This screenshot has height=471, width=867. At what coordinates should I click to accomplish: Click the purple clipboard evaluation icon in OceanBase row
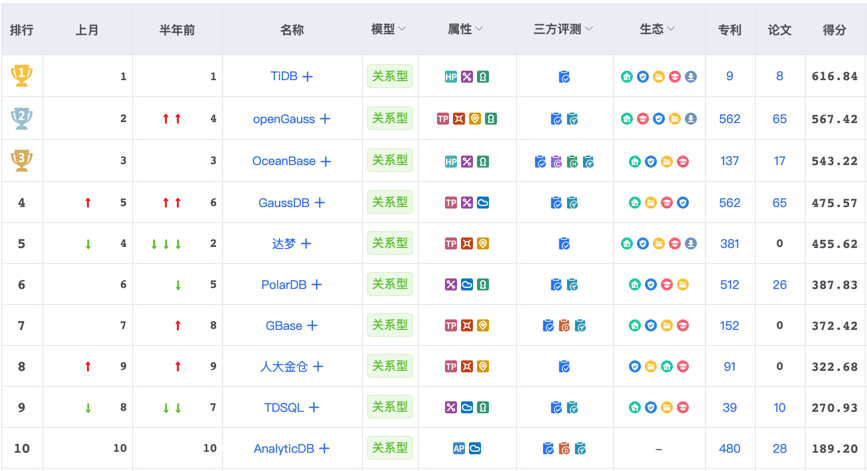[556, 161]
